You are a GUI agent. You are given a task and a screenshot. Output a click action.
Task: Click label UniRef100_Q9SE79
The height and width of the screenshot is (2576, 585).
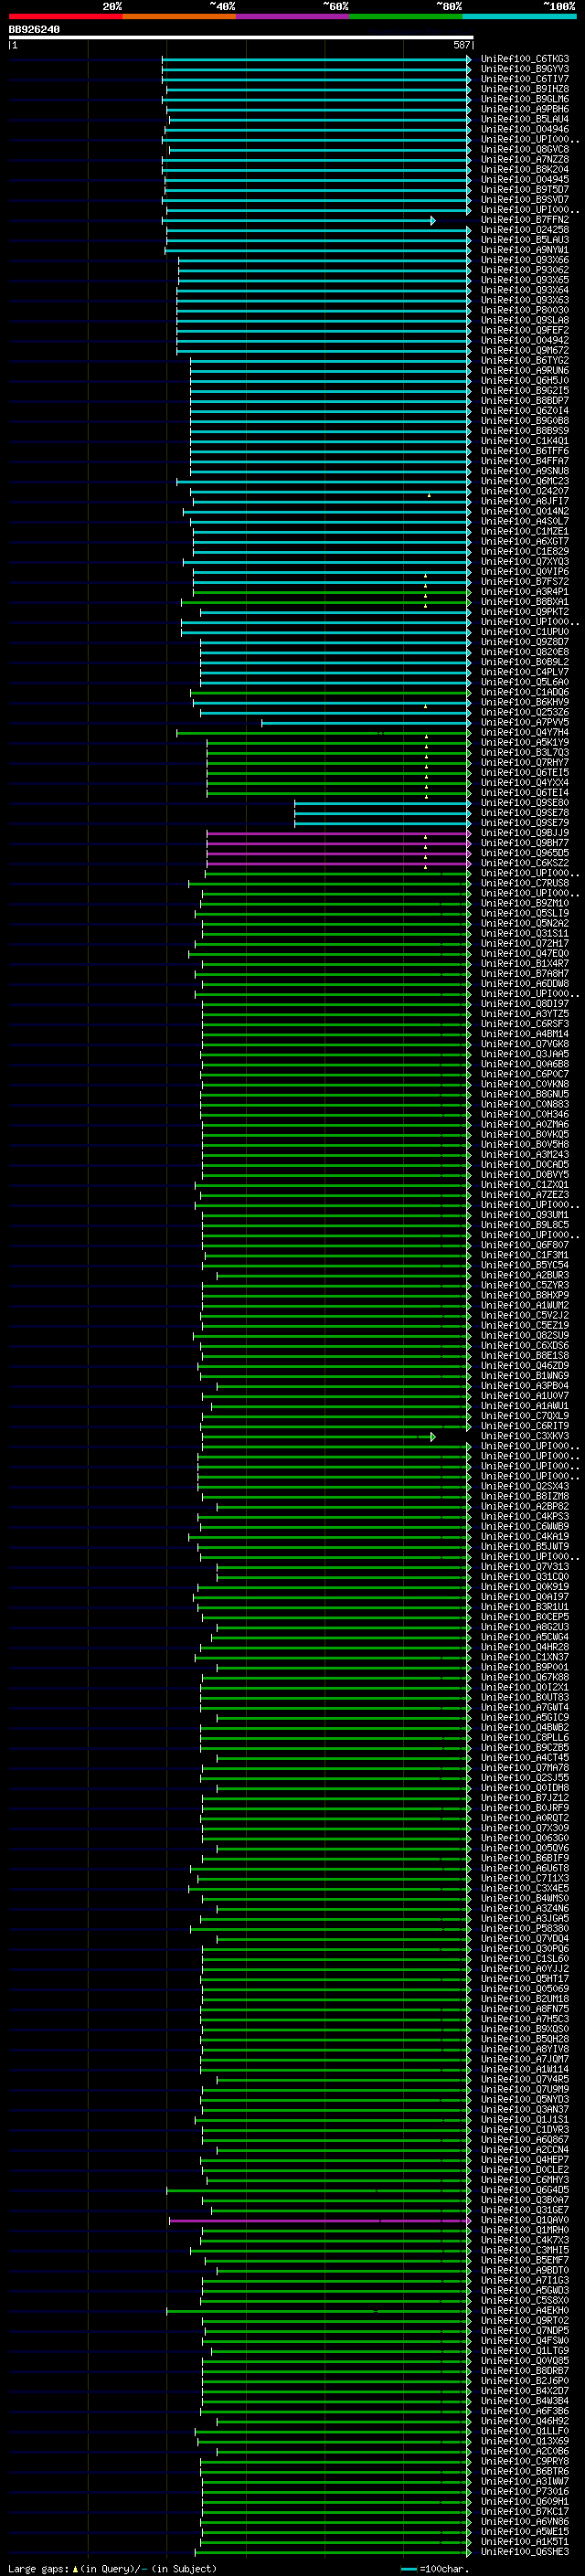pyautogui.click(x=525, y=823)
